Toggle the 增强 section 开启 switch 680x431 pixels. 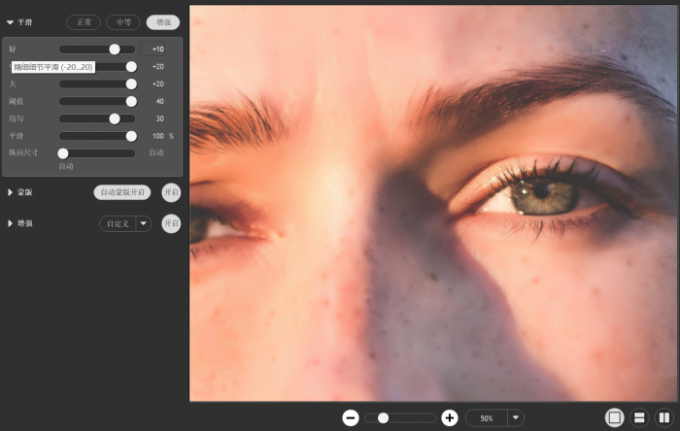(171, 223)
